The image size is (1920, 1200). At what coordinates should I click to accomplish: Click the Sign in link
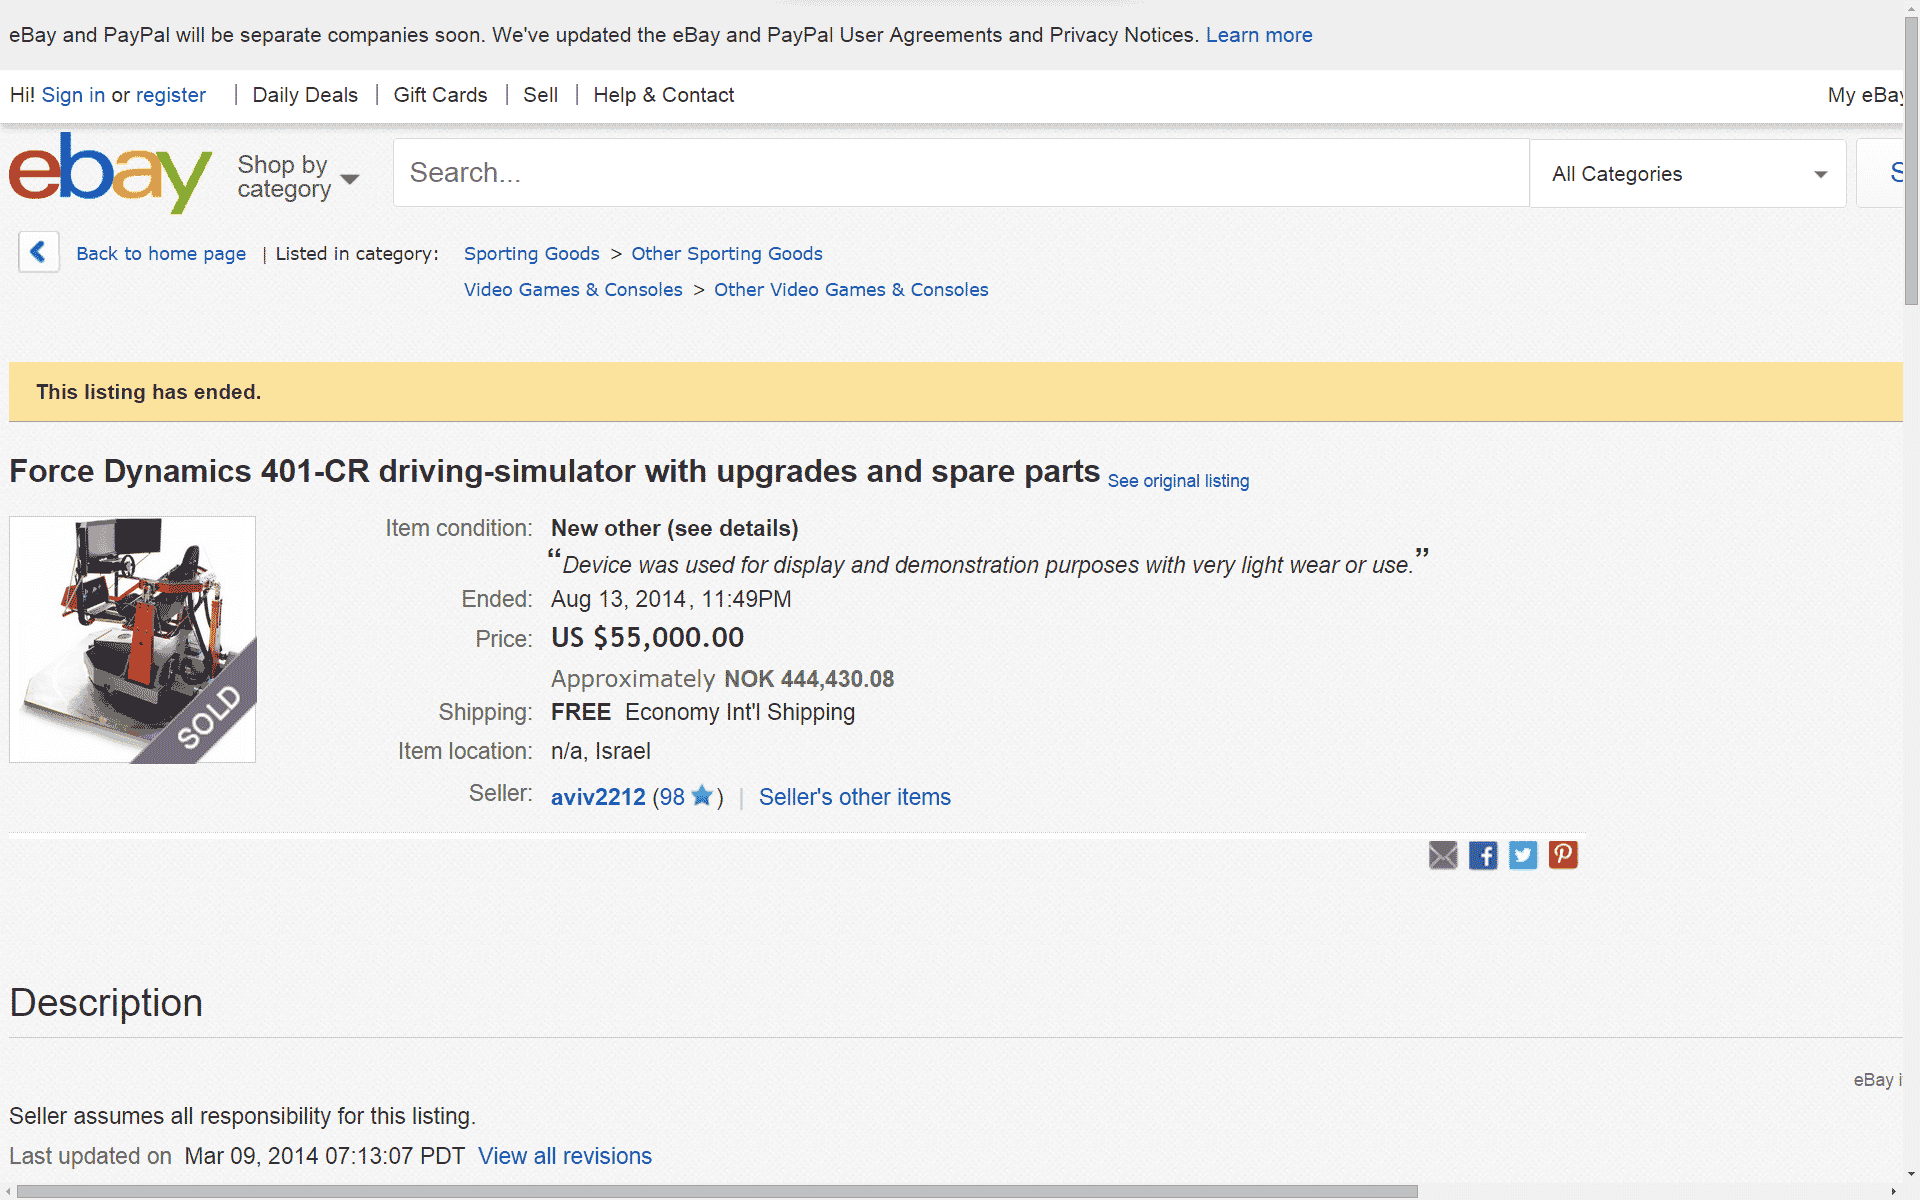(73, 95)
